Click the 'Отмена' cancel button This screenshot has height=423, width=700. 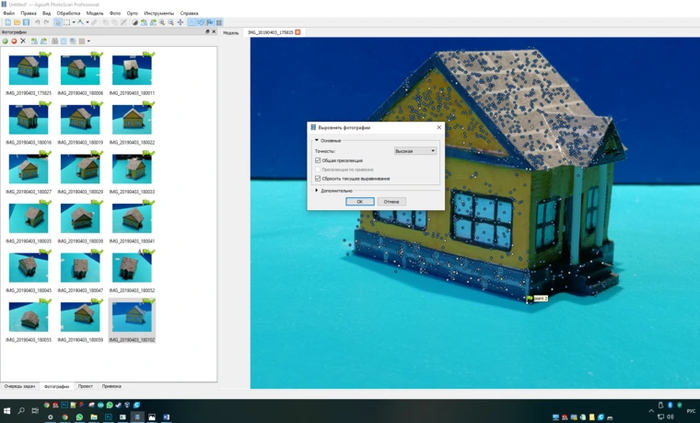tap(392, 201)
